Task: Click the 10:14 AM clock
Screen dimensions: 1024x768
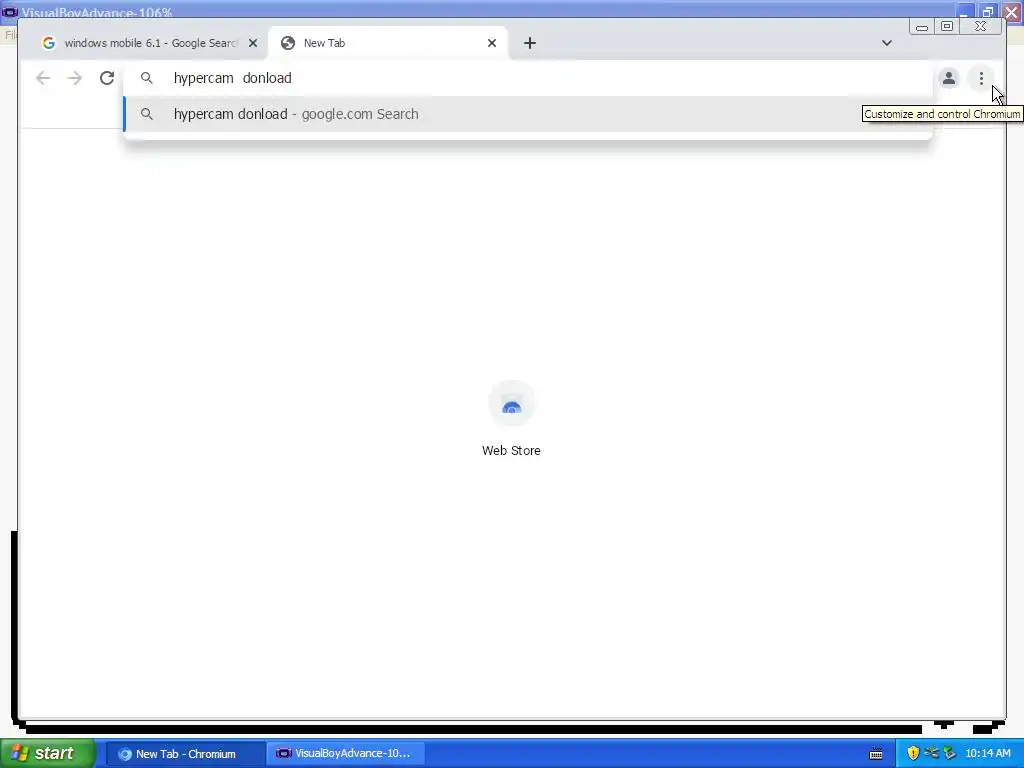Action: pyautogui.click(x=987, y=754)
